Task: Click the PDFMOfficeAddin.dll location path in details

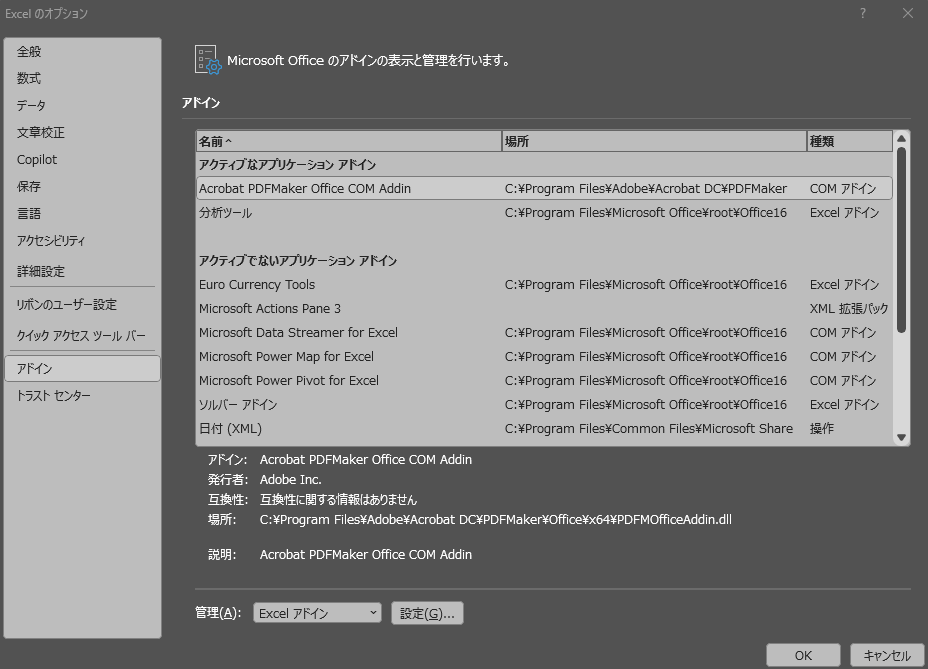Action: click(496, 520)
